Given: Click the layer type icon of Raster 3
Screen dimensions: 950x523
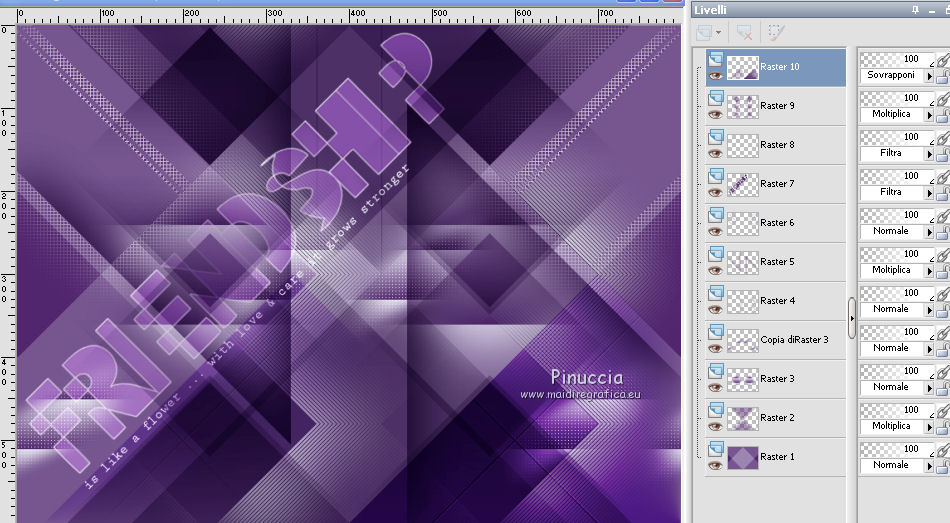Looking at the screenshot, I should [x=716, y=371].
